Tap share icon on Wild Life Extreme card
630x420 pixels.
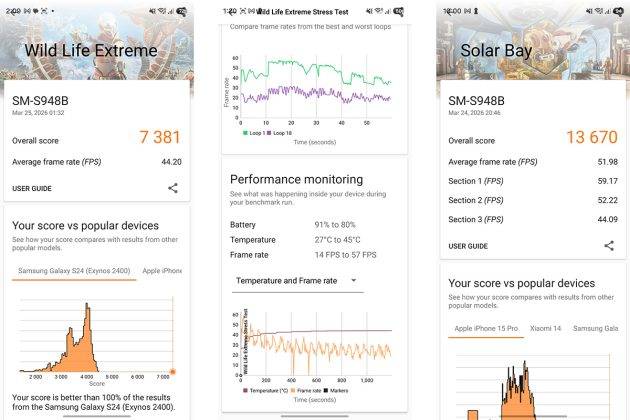[173, 188]
